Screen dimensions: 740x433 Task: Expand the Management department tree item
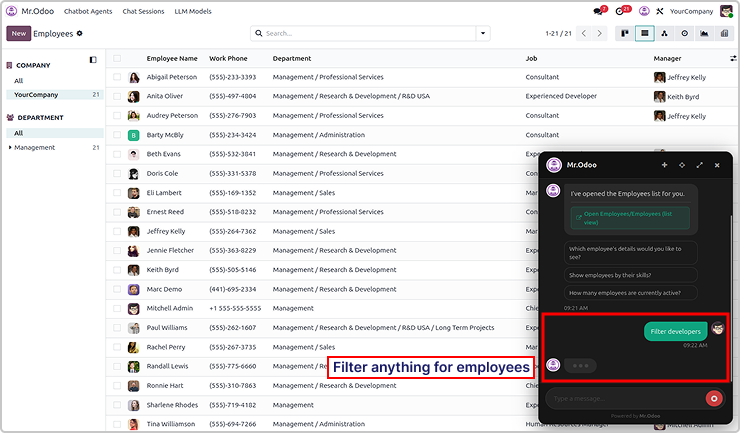(10, 148)
